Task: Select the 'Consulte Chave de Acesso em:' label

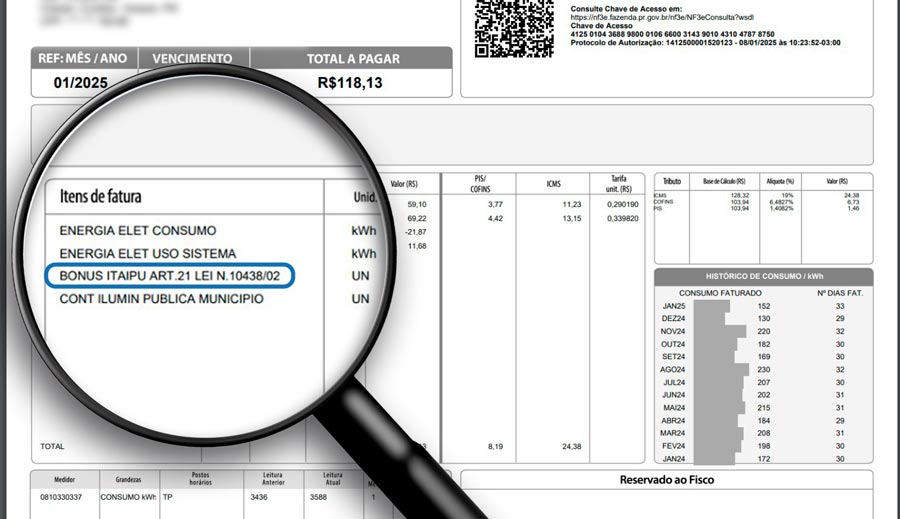Action: pos(626,9)
